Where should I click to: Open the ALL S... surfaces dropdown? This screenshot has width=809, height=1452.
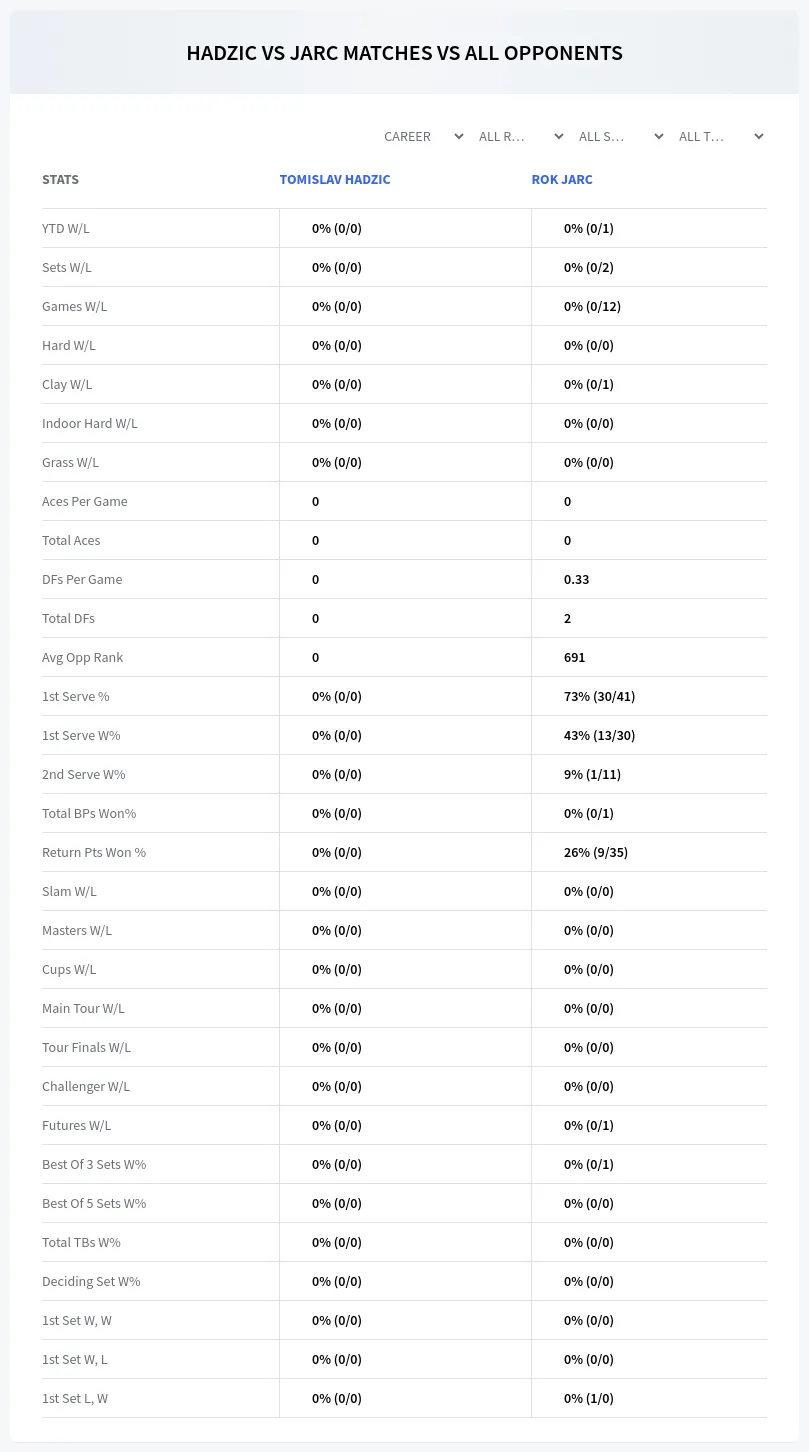[621, 137]
